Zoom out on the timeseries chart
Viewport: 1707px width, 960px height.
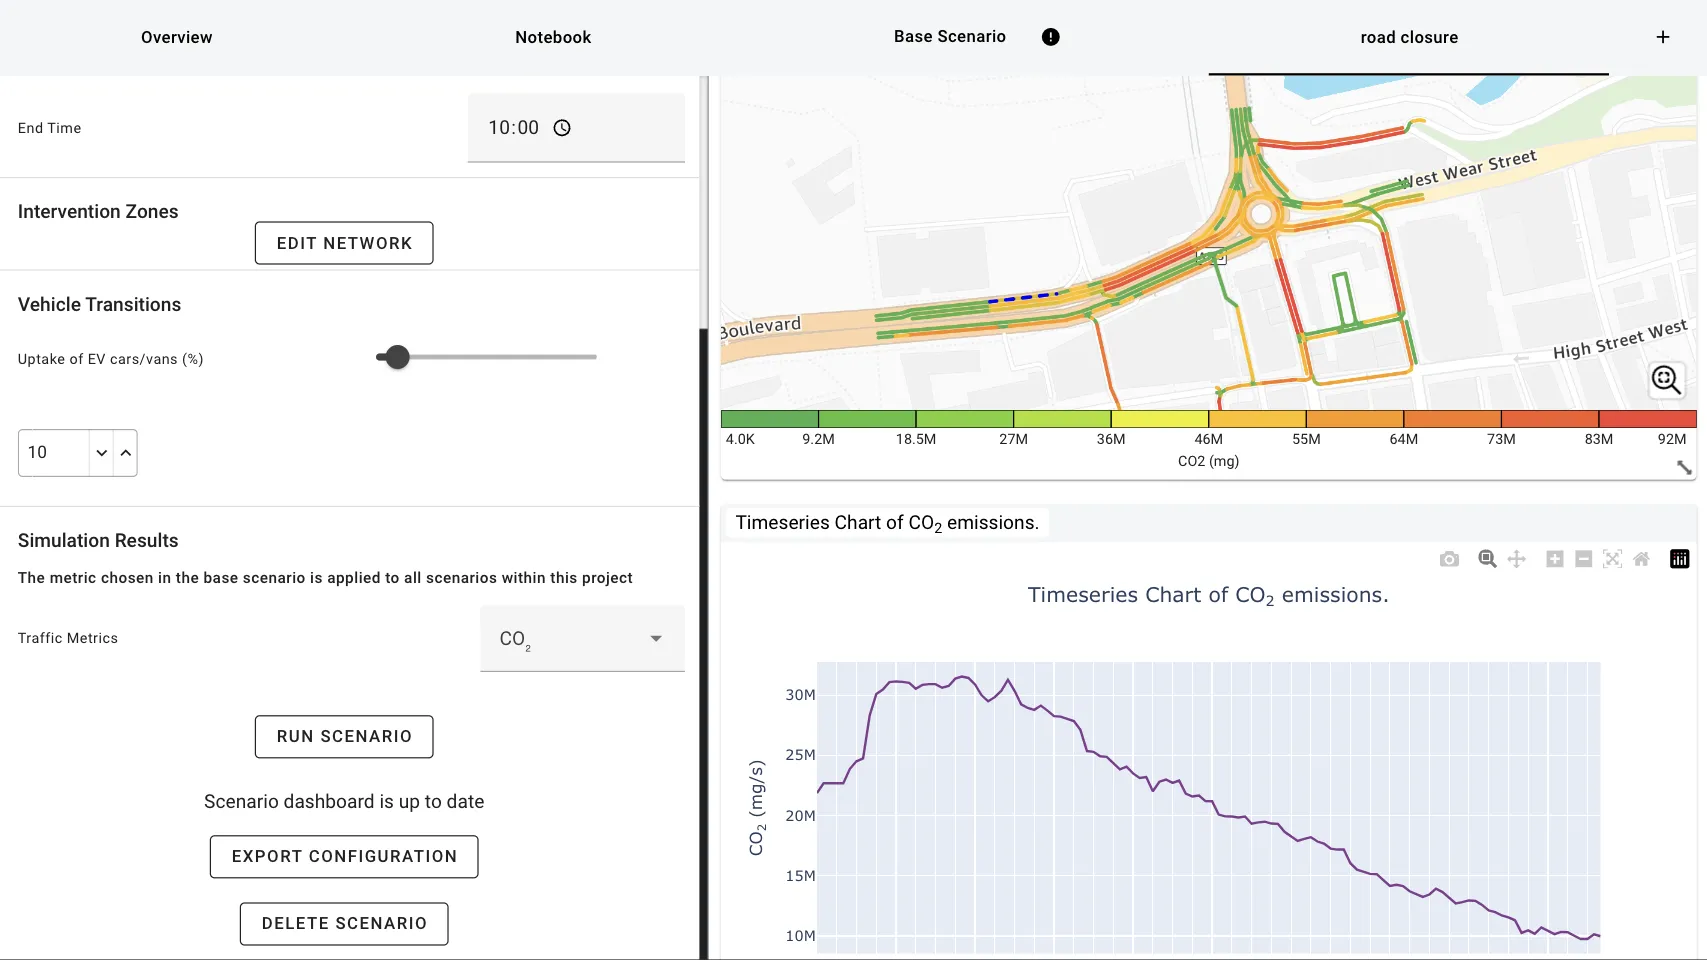click(x=1584, y=559)
